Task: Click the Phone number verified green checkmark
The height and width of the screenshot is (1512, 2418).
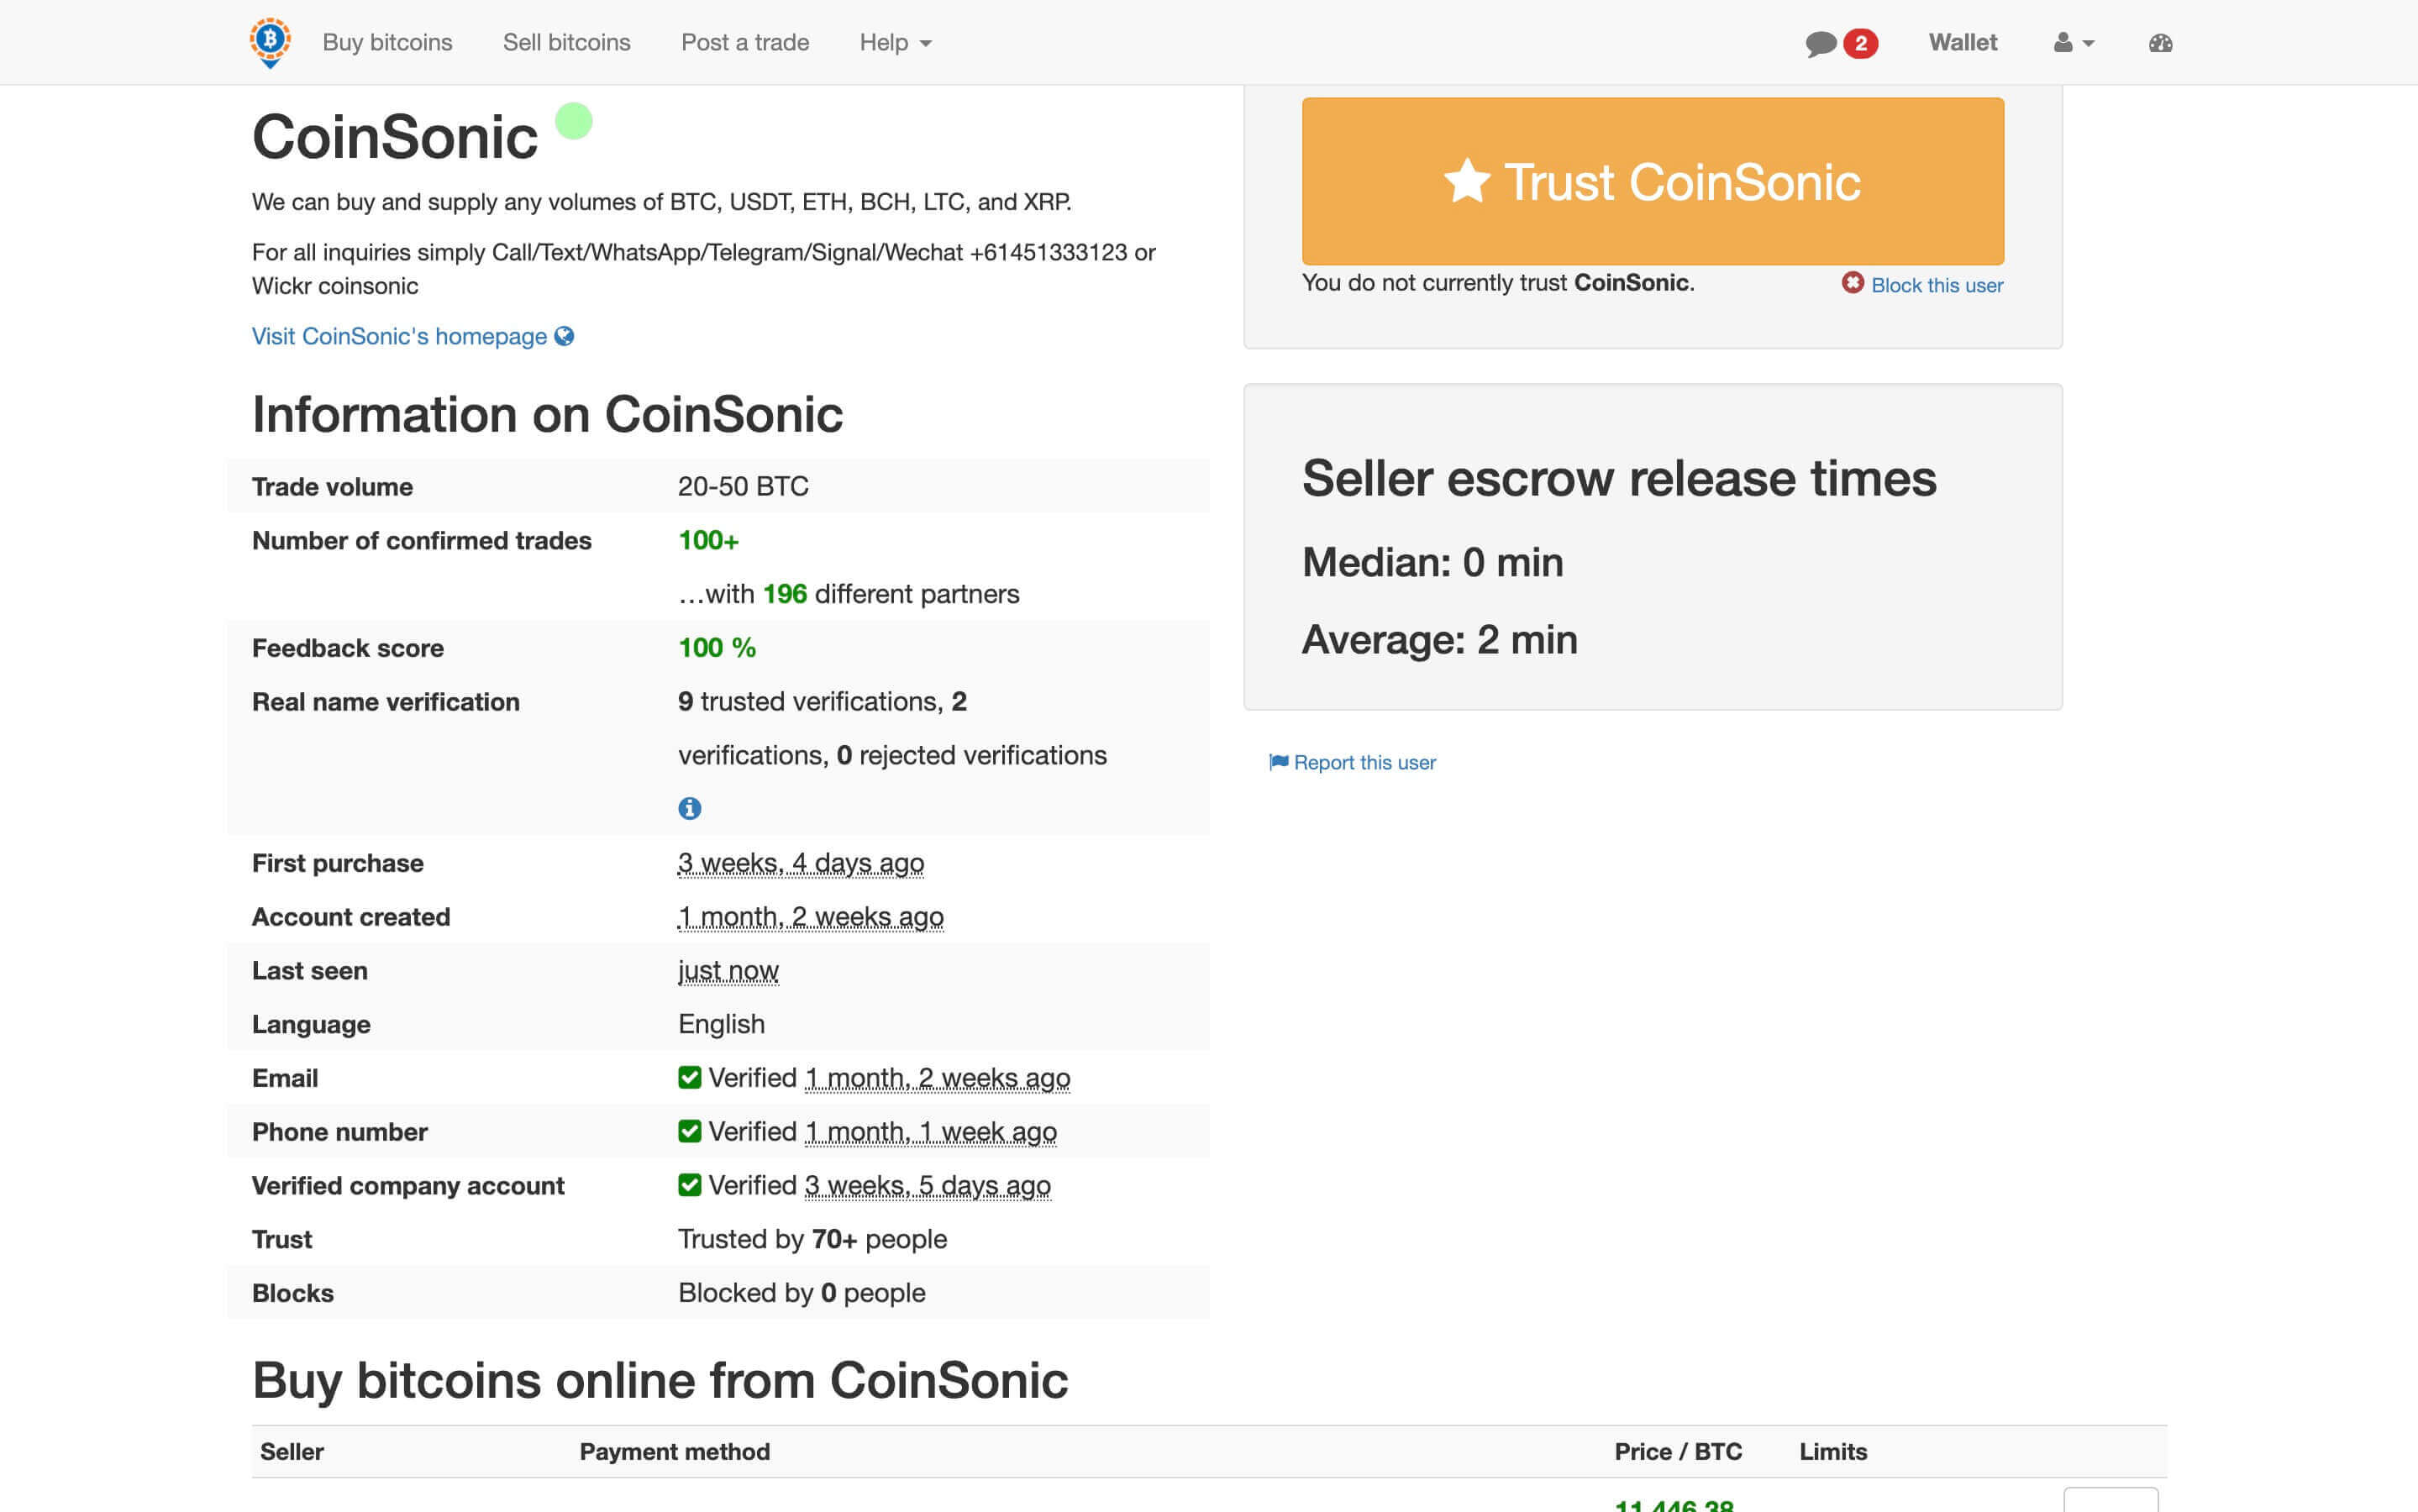Action: tap(690, 1131)
